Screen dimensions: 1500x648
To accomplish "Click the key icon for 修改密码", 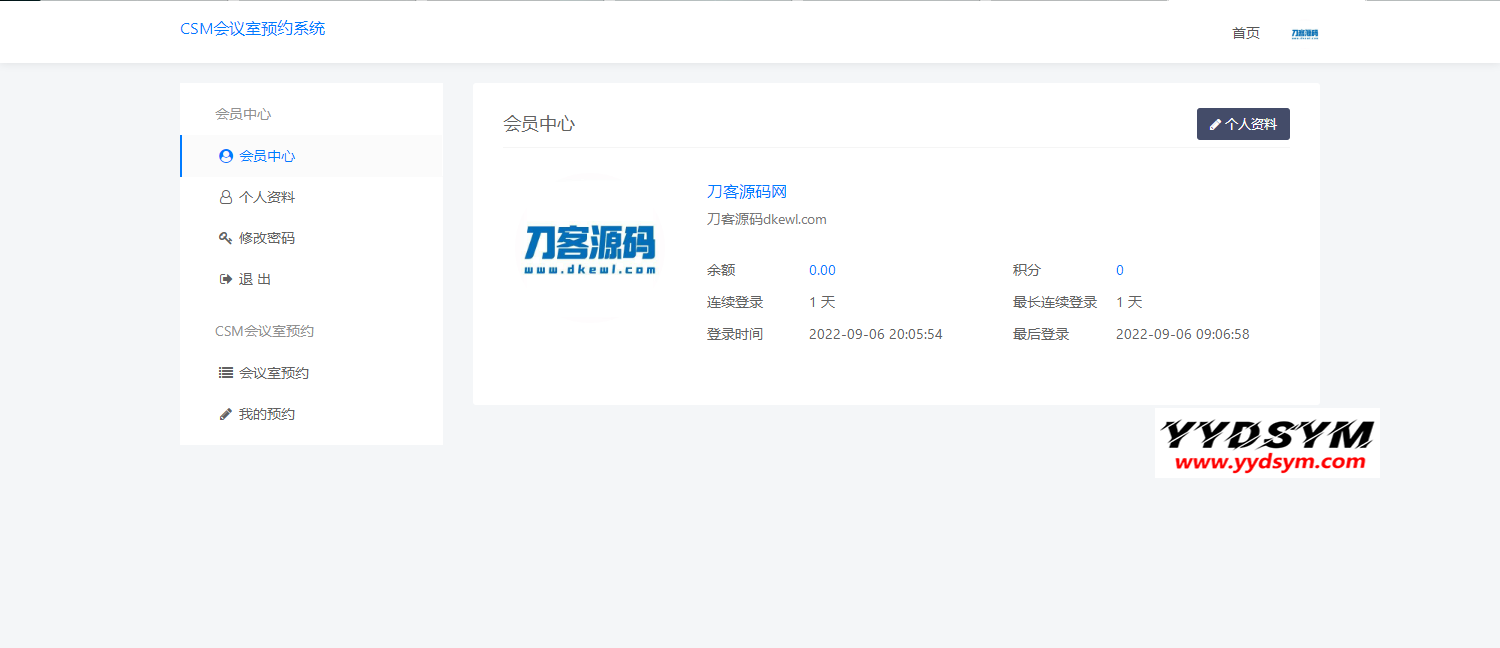I will coord(226,238).
